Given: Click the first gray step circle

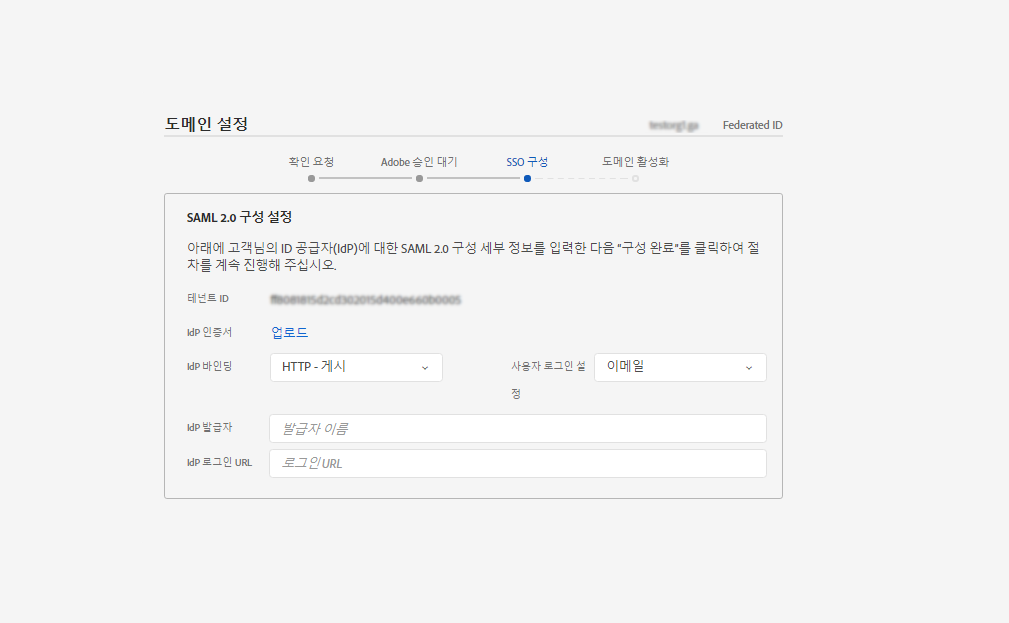Looking at the screenshot, I should [x=311, y=178].
